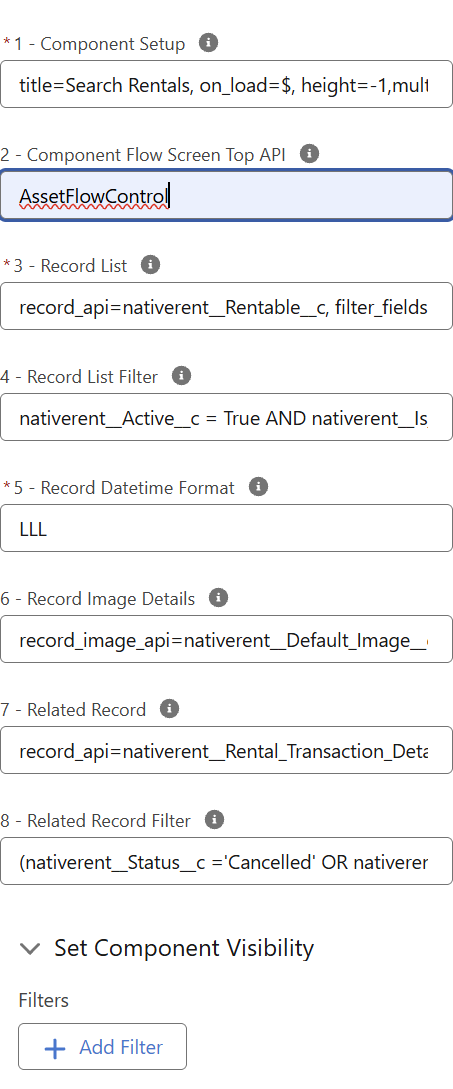Show info tooltip for Record List Filter
Screen dimensions: 453x1089
(181, 376)
